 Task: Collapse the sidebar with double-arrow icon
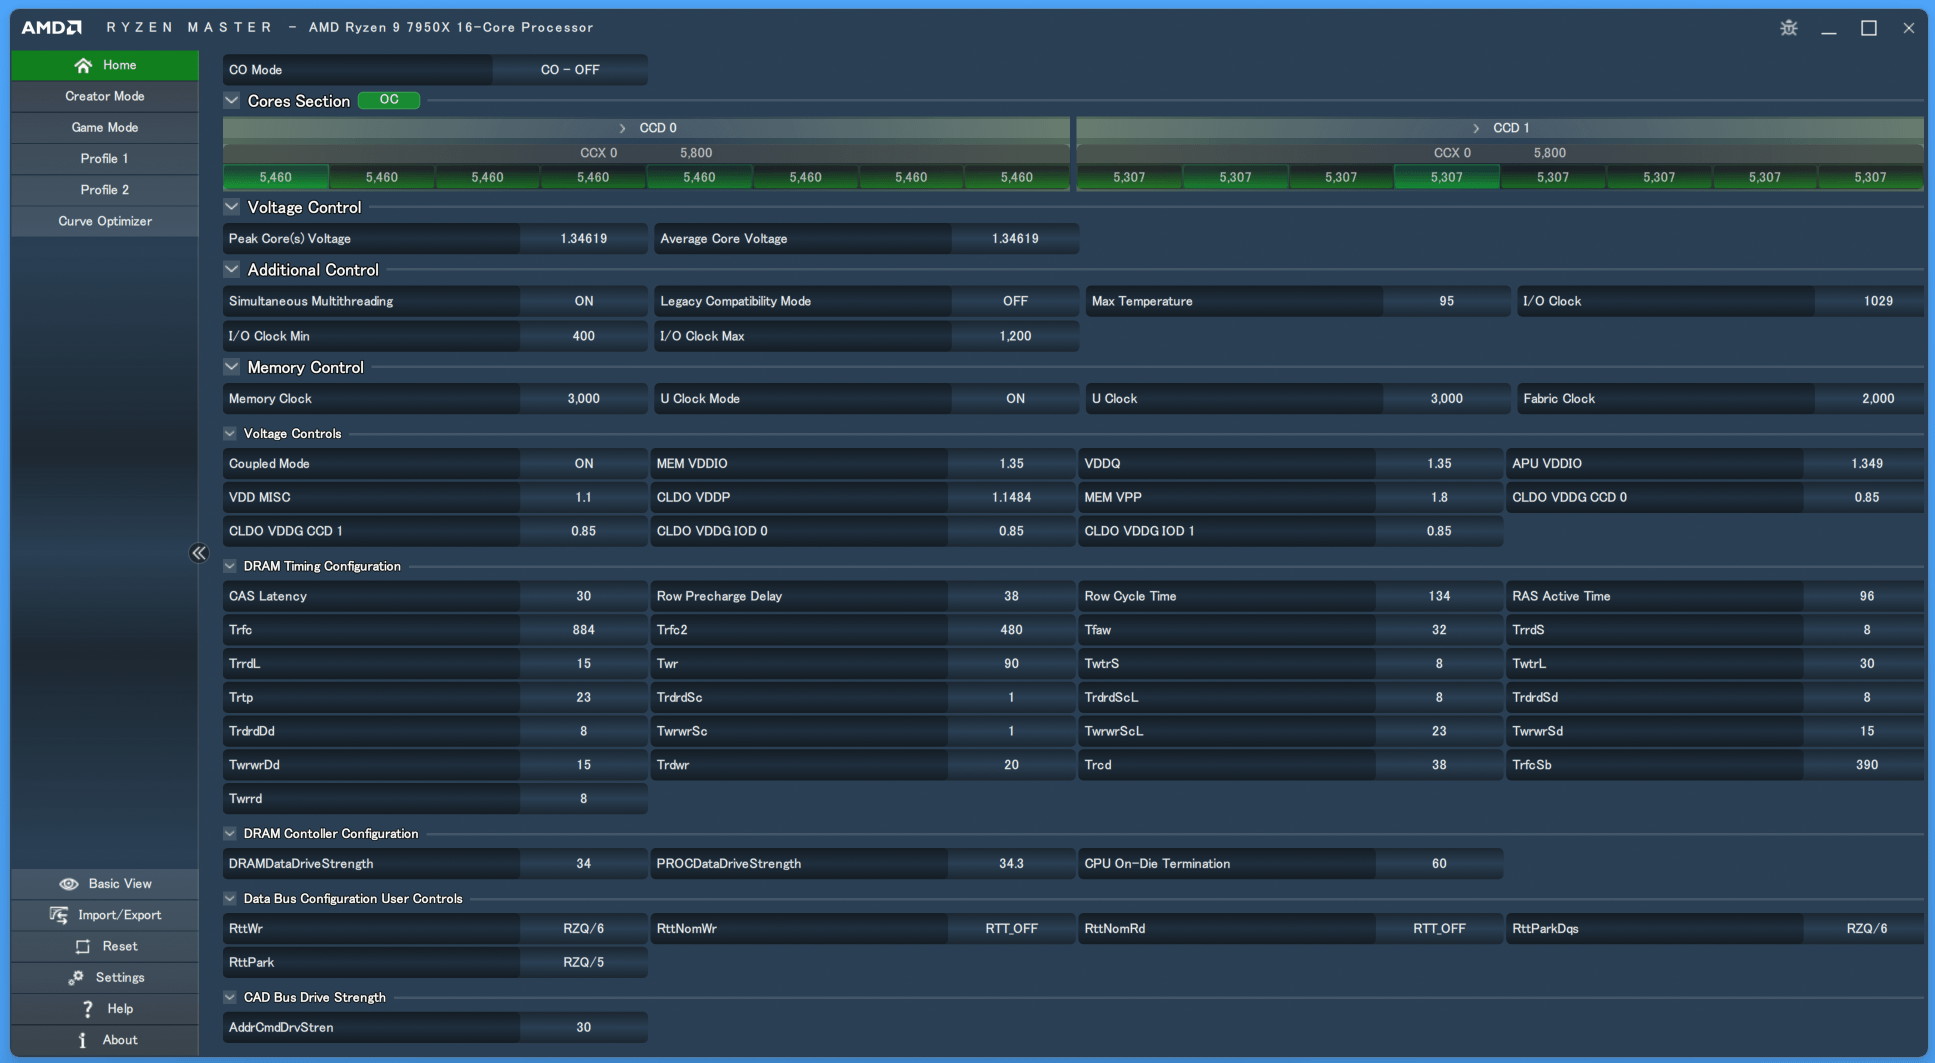tap(198, 553)
